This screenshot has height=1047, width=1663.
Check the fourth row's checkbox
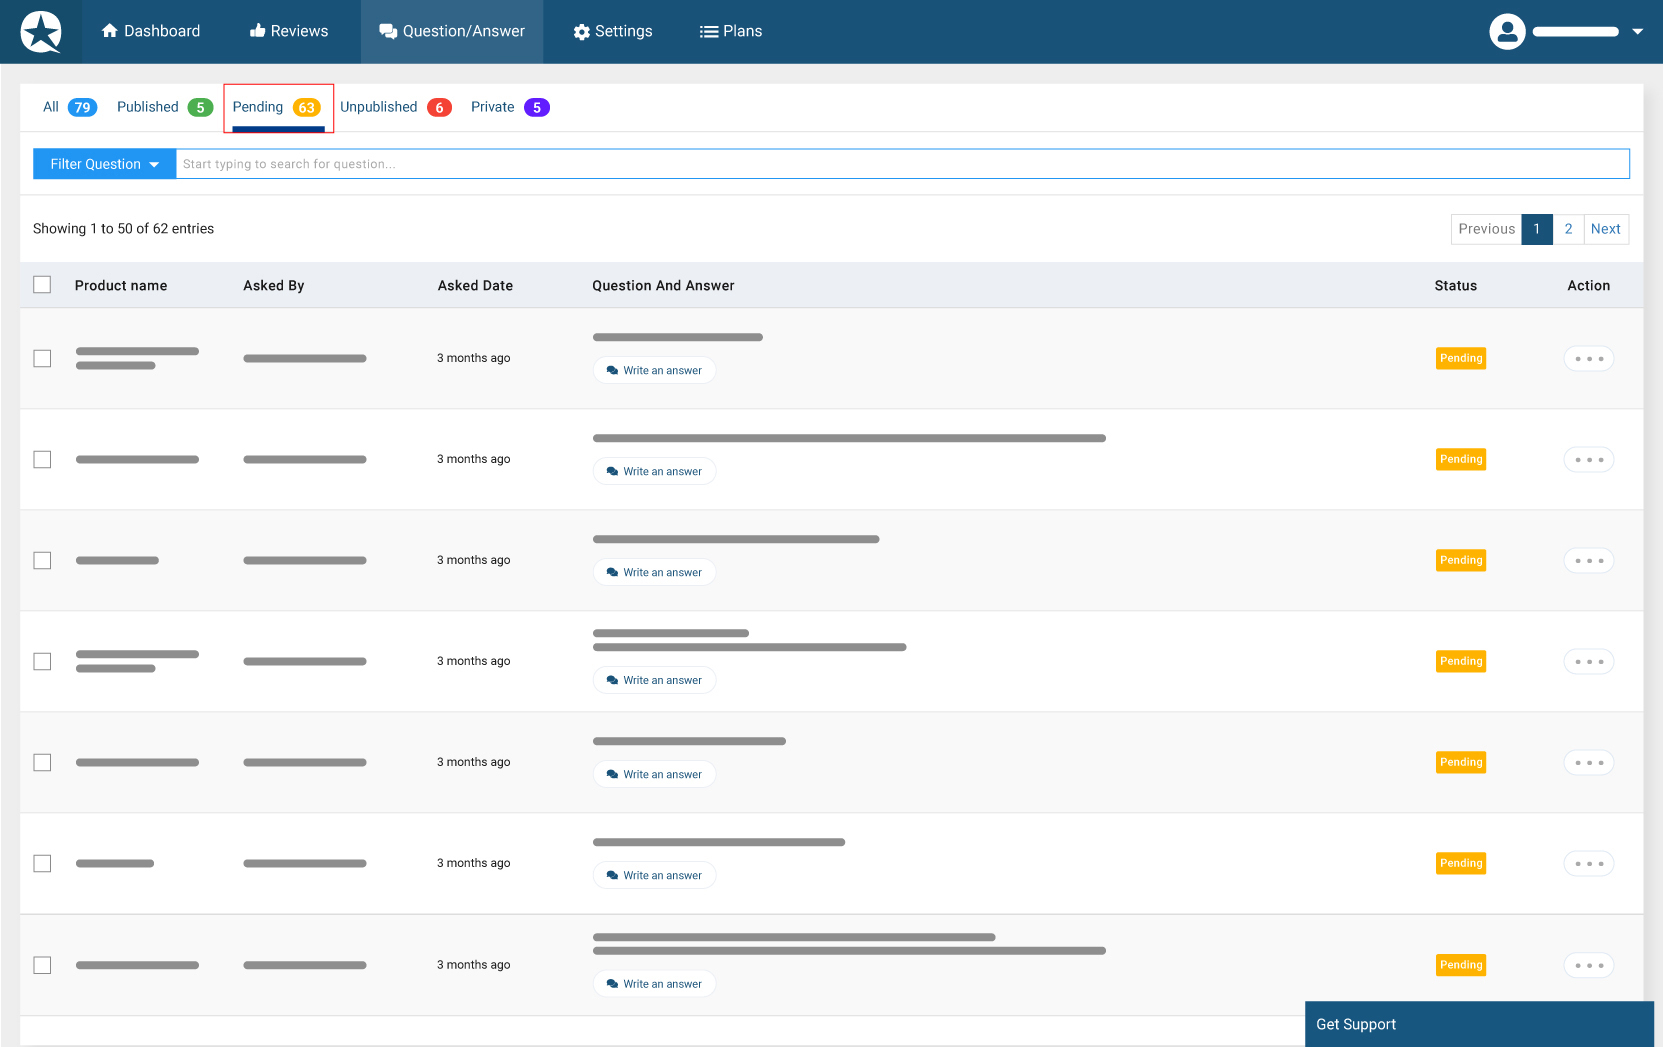pyautogui.click(x=42, y=661)
